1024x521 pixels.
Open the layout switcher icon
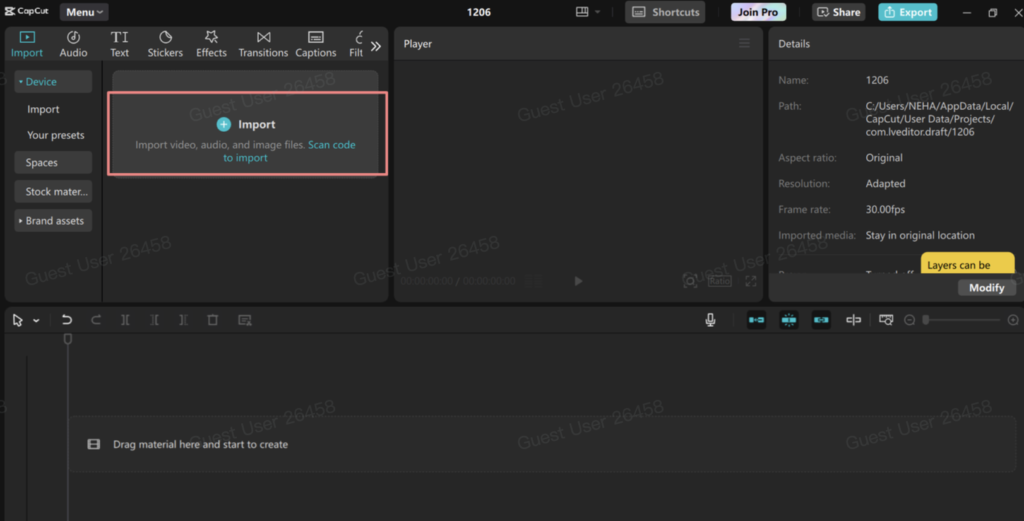[x=582, y=12]
